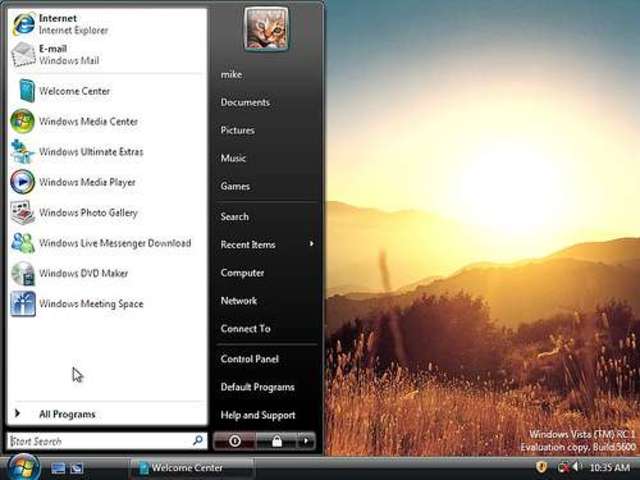Select the Windows Ultimate Extras icon
Viewport: 640px width, 480px height.
click(22, 151)
